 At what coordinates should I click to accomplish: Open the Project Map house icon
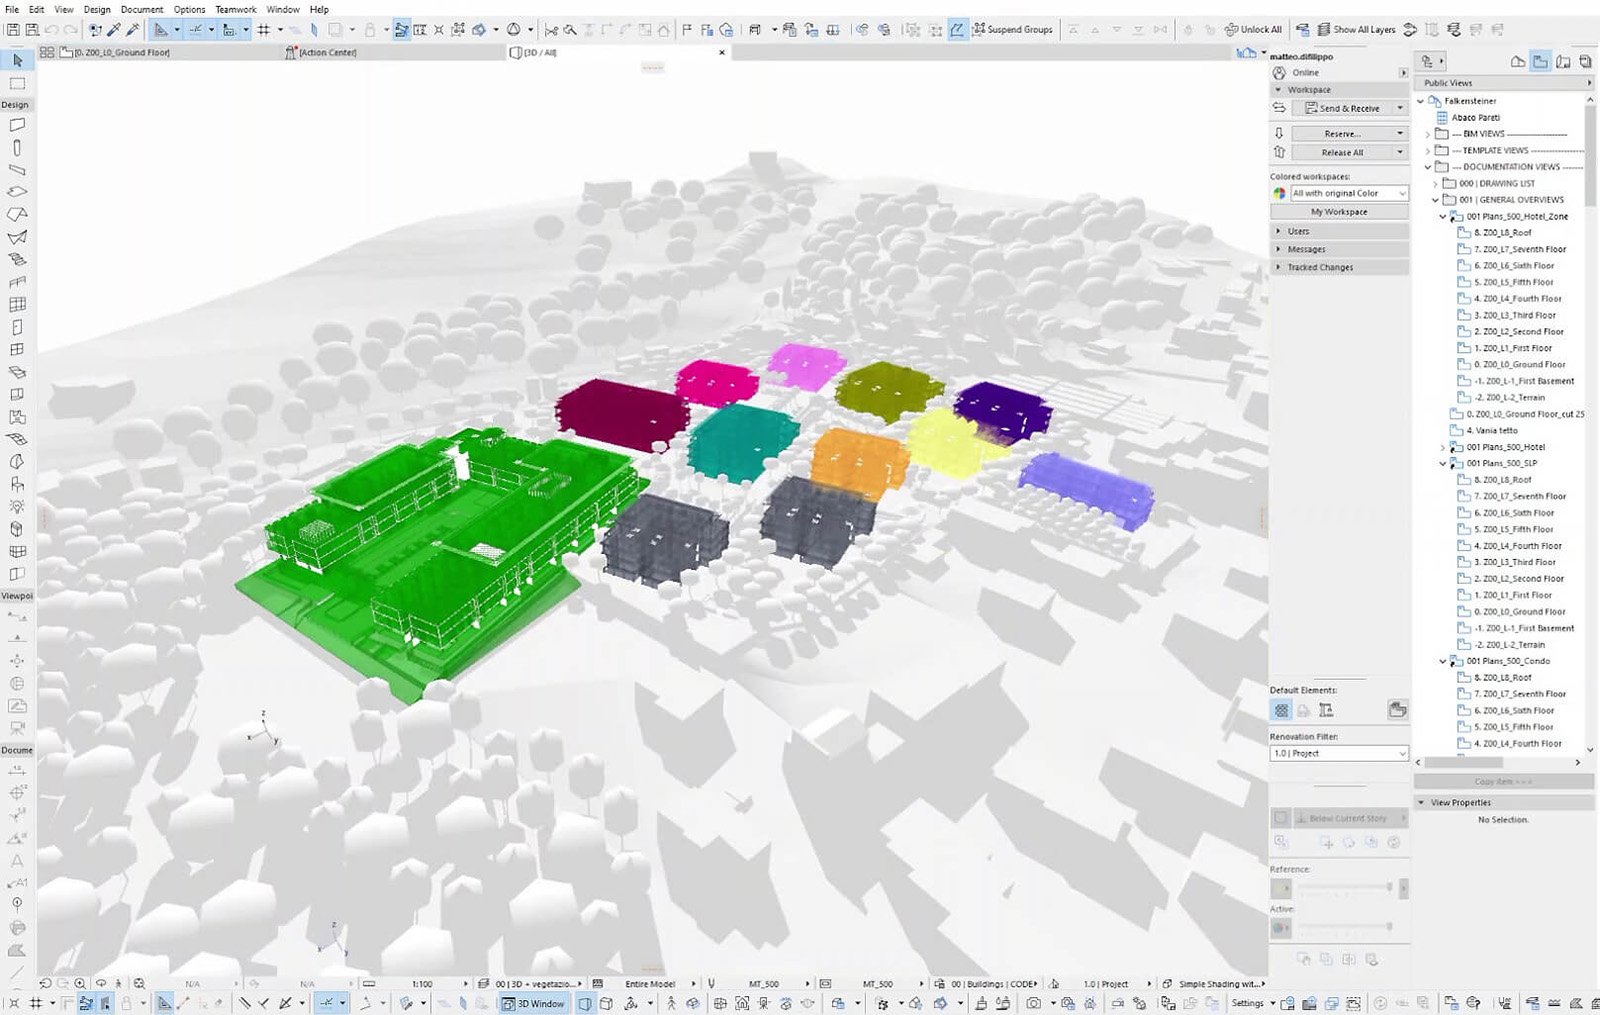coord(1517,62)
